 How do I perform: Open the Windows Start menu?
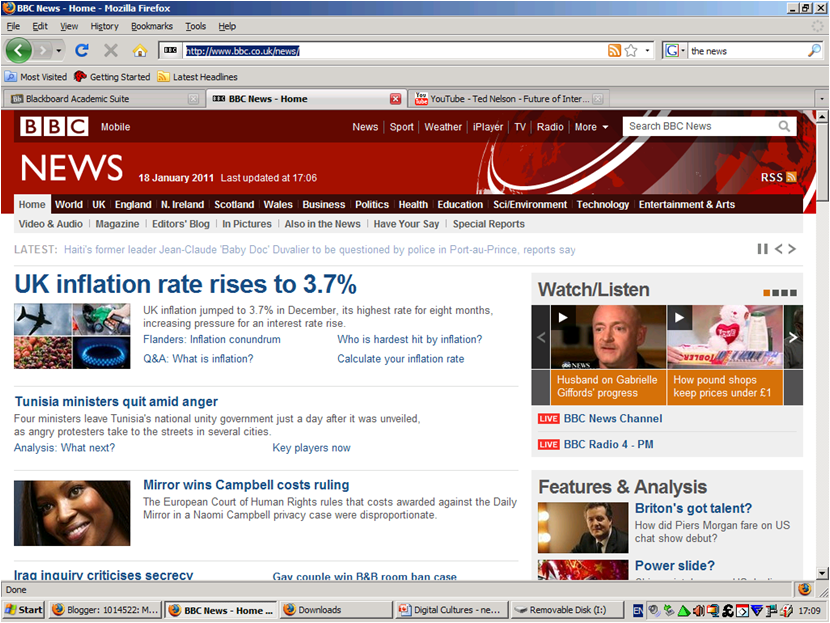23,610
